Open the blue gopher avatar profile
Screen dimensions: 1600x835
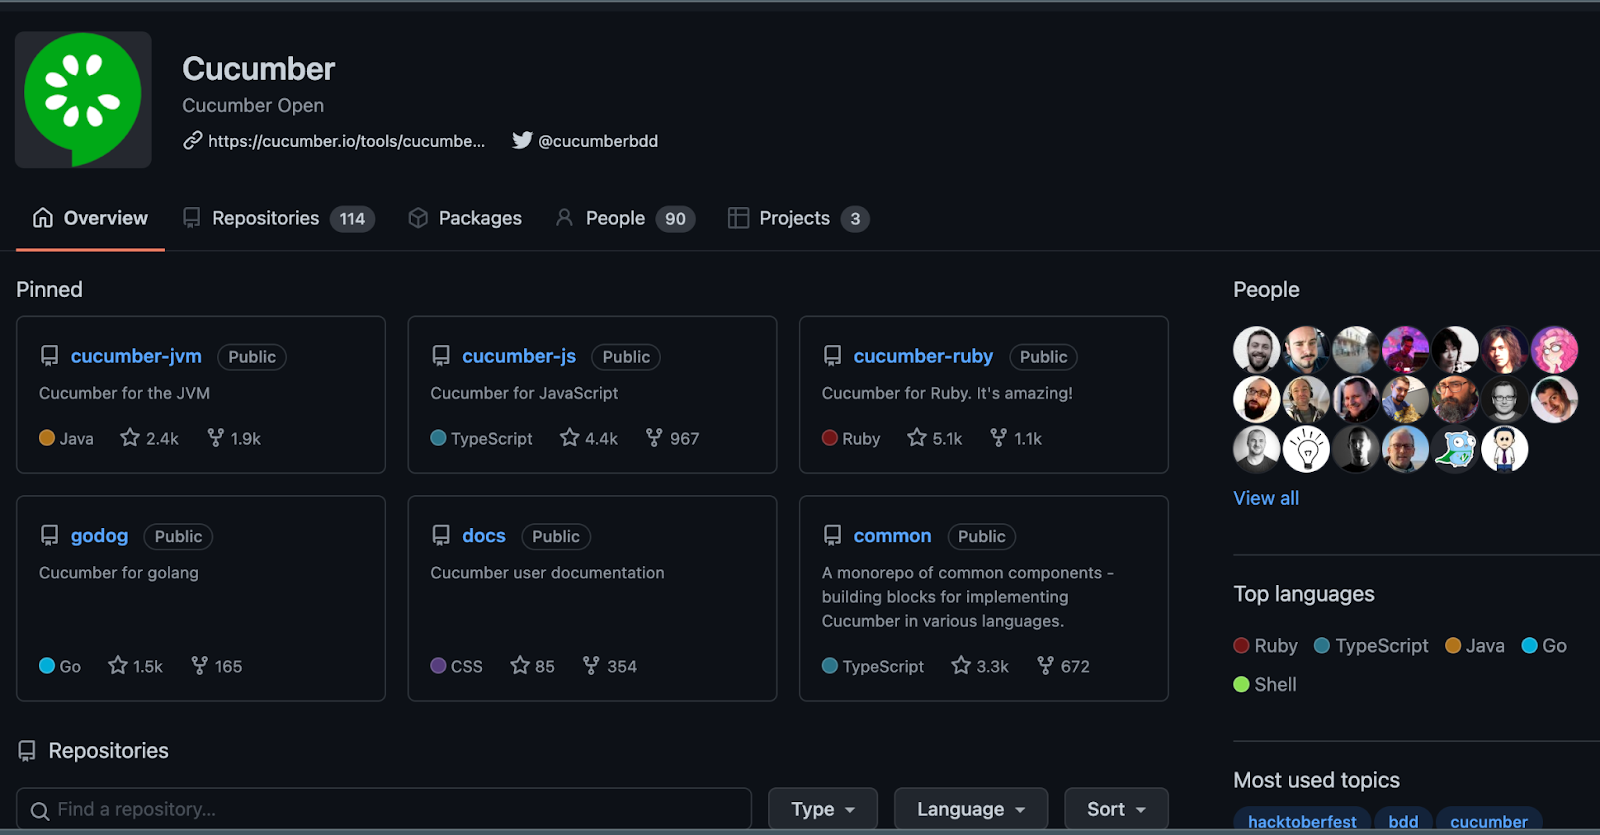click(x=1455, y=449)
